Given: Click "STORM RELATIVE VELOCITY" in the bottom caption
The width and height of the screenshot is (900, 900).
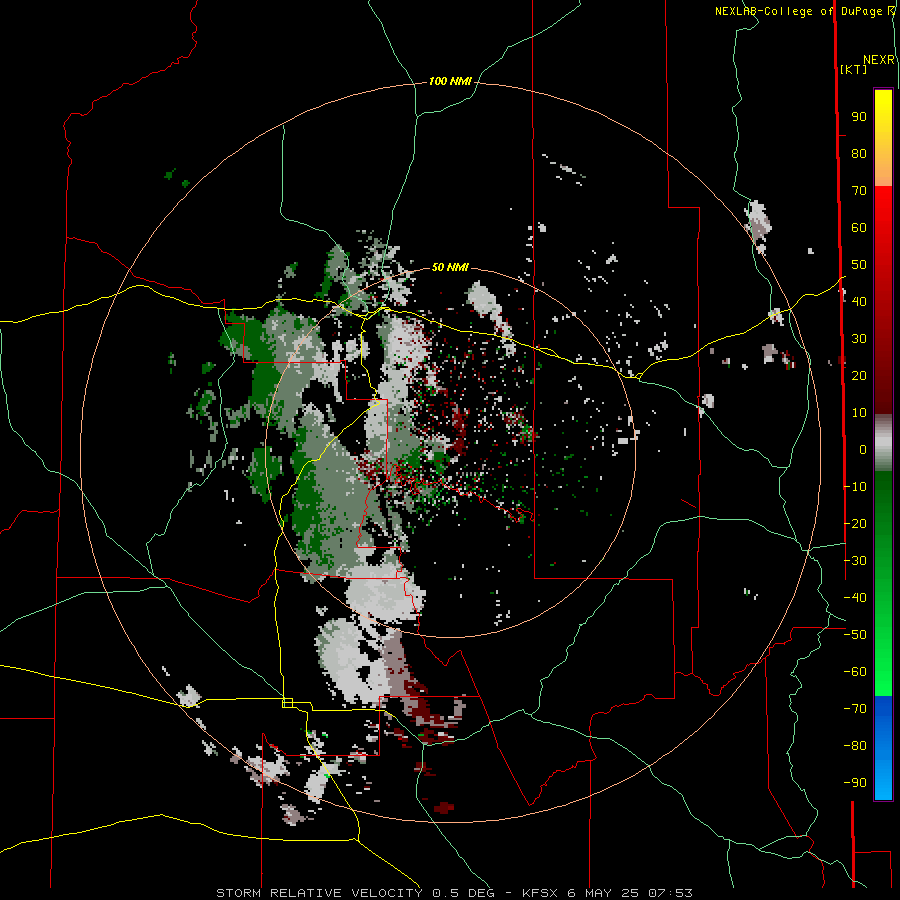Looking at the screenshot, I should (x=319, y=893).
